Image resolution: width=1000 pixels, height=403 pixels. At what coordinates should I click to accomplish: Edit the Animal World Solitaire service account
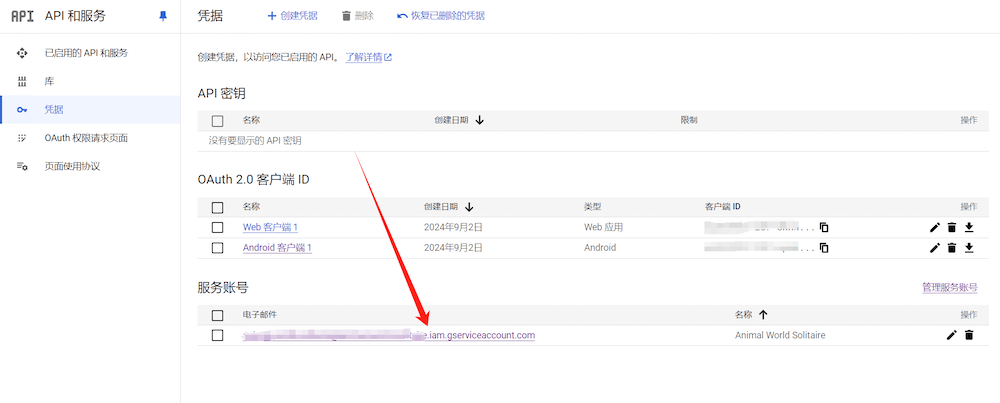pyautogui.click(x=951, y=335)
